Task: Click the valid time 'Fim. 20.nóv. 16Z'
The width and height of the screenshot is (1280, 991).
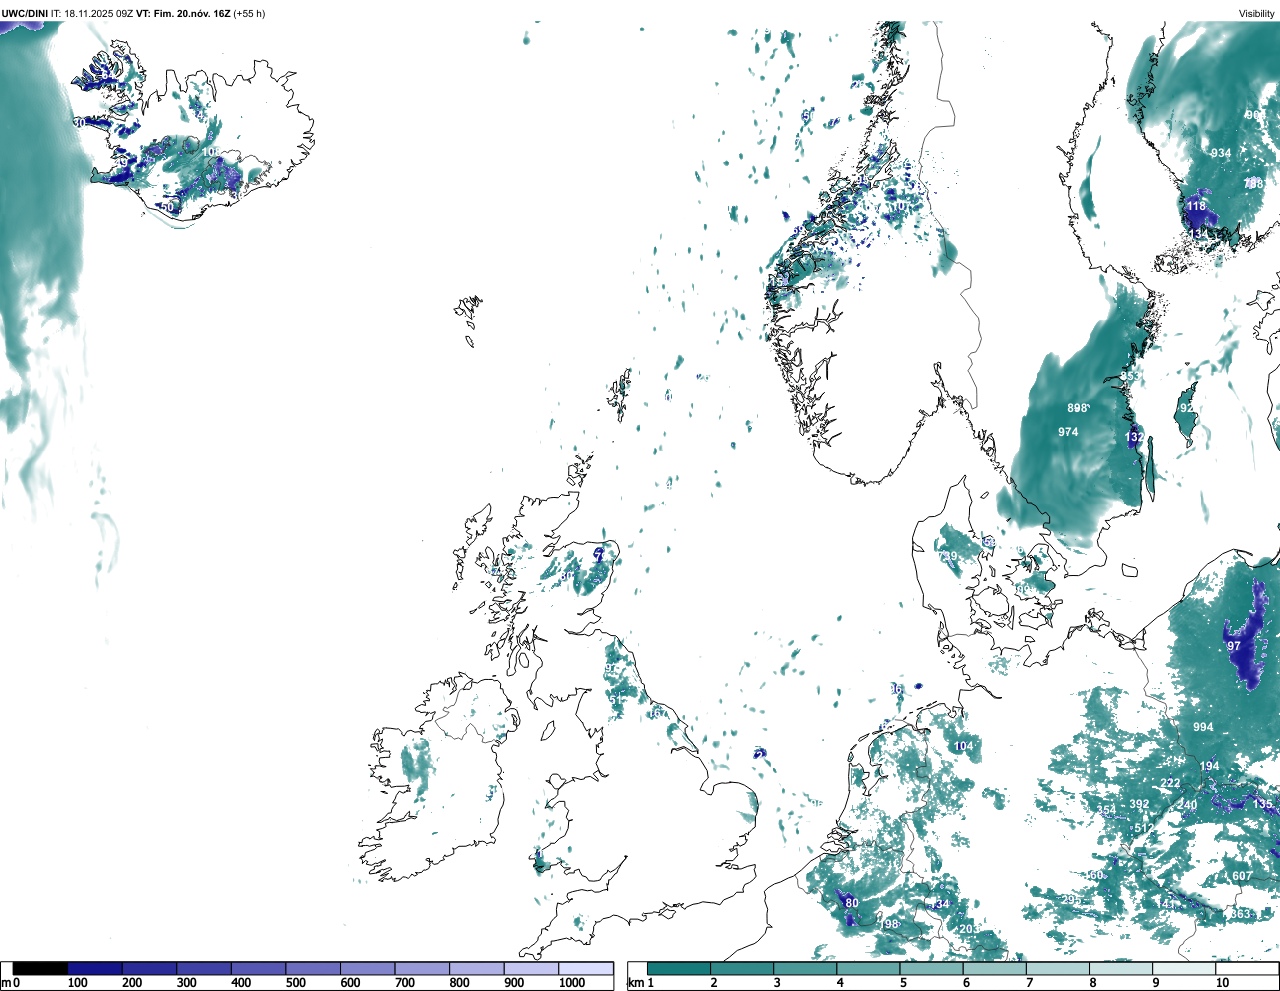Action: pyautogui.click(x=192, y=14)
